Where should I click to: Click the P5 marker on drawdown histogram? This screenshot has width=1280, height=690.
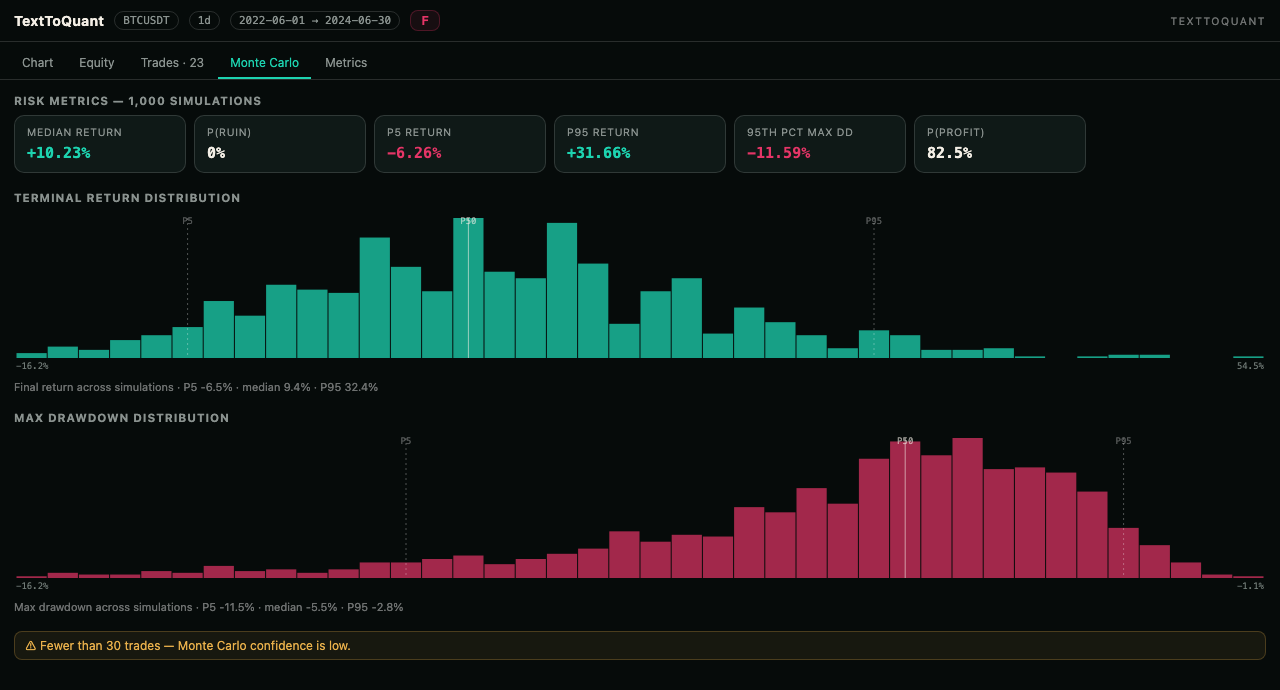point(406,441)
